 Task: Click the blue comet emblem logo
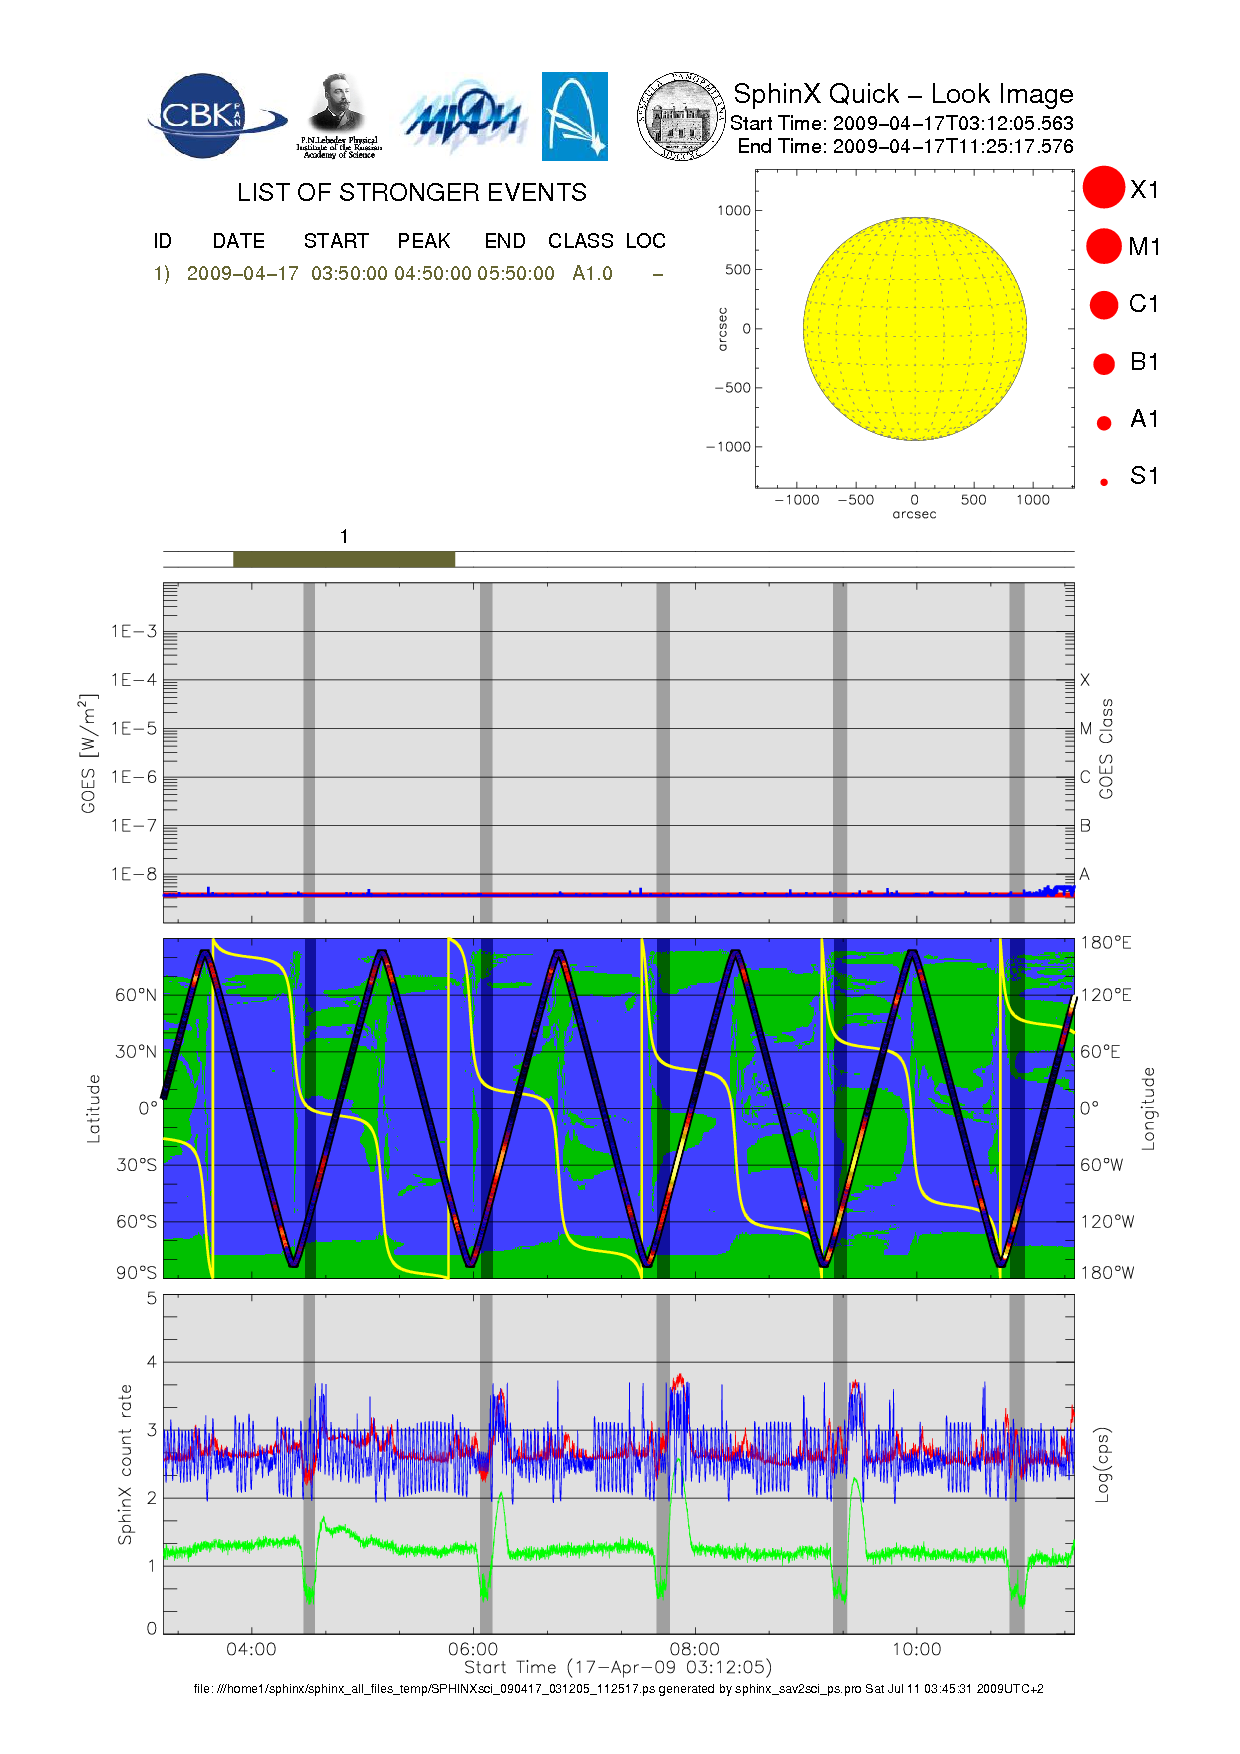tap(574, 116)
